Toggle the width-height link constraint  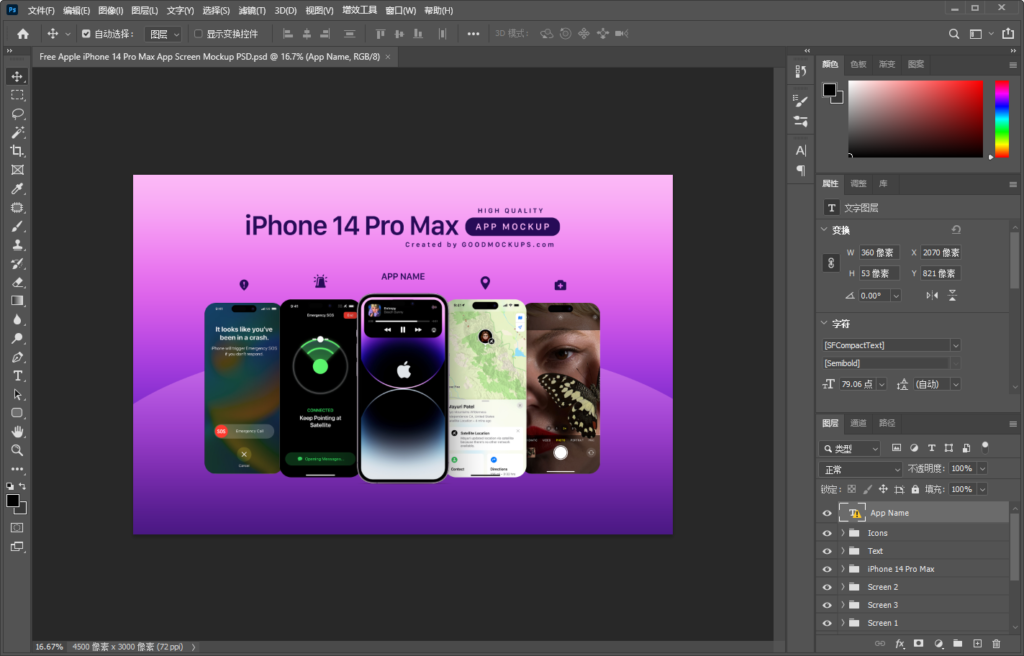[x=831, y=263]
